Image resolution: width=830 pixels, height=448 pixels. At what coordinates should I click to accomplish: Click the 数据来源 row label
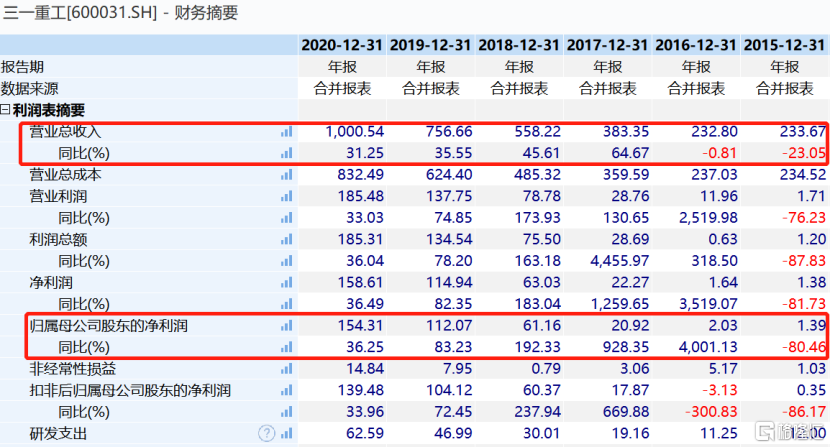[x=30, y=89]
